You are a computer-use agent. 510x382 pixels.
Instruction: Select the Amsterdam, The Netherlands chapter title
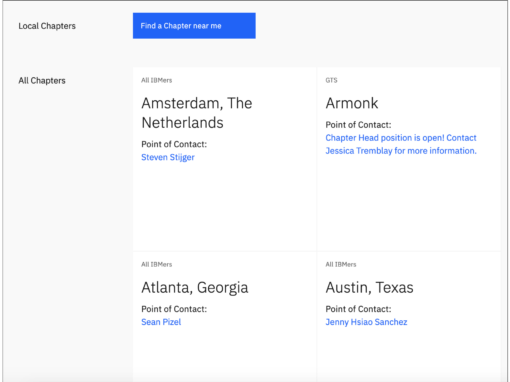(x=197, y=113)
